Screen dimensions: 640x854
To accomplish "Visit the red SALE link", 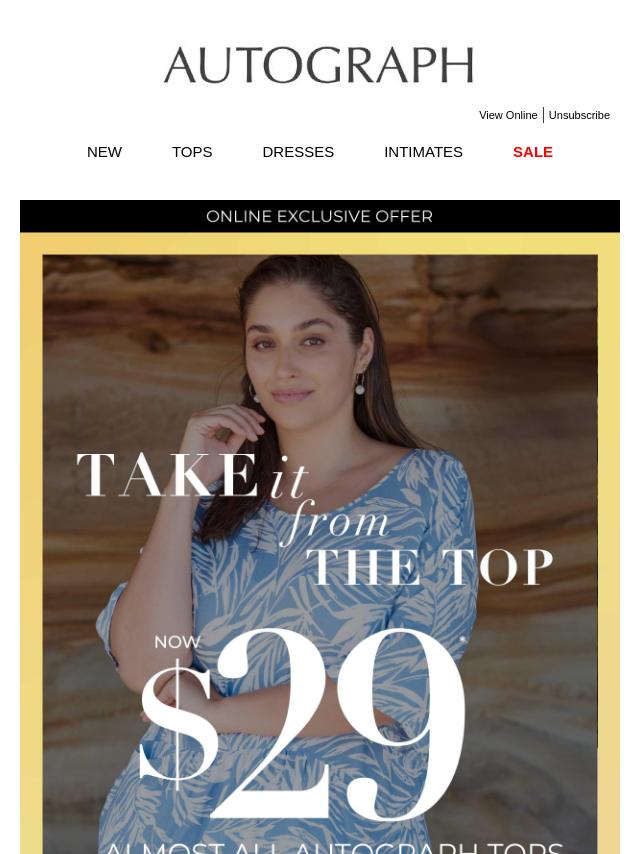I will pos(533,152).
